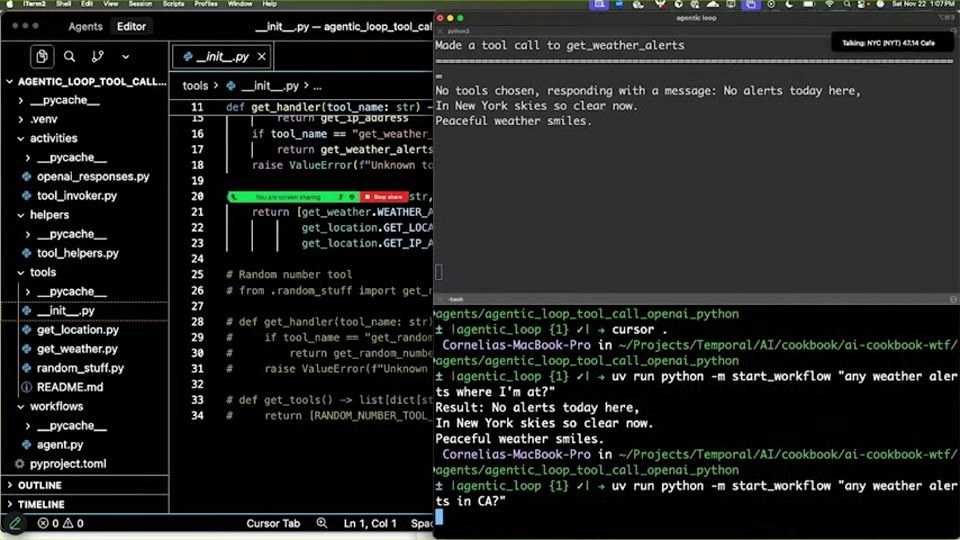Click Stop share in the screen sharing bar
The image size is (960, 540).
click(385, 197)
